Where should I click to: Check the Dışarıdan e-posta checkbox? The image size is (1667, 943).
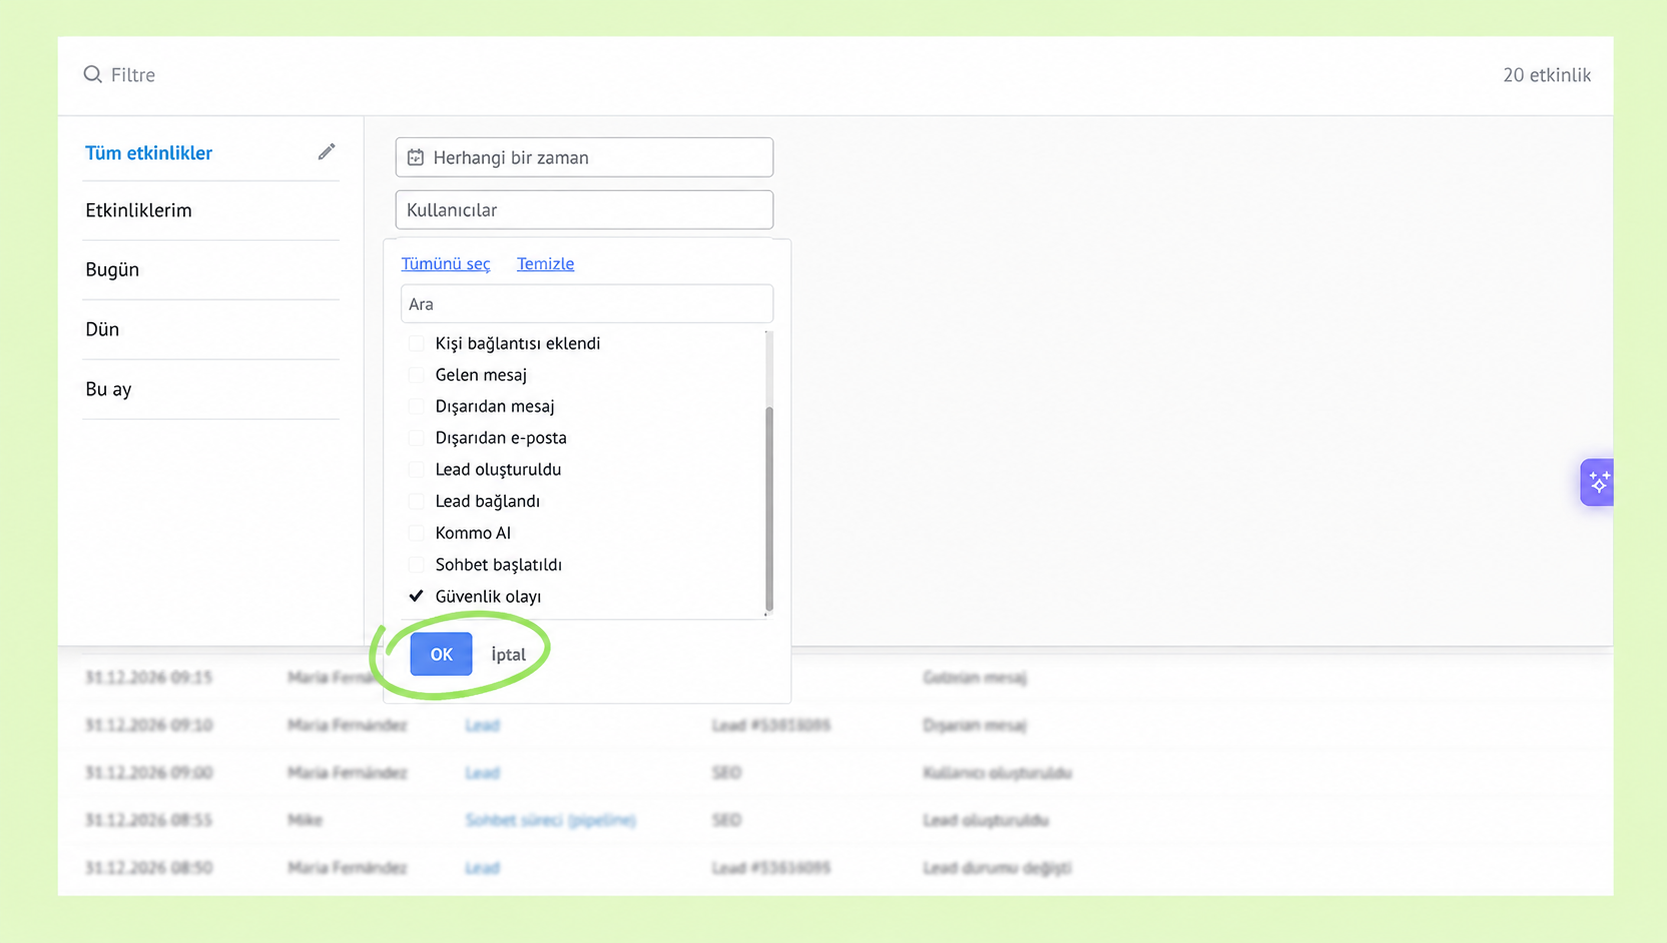click(x=416, y=437)
